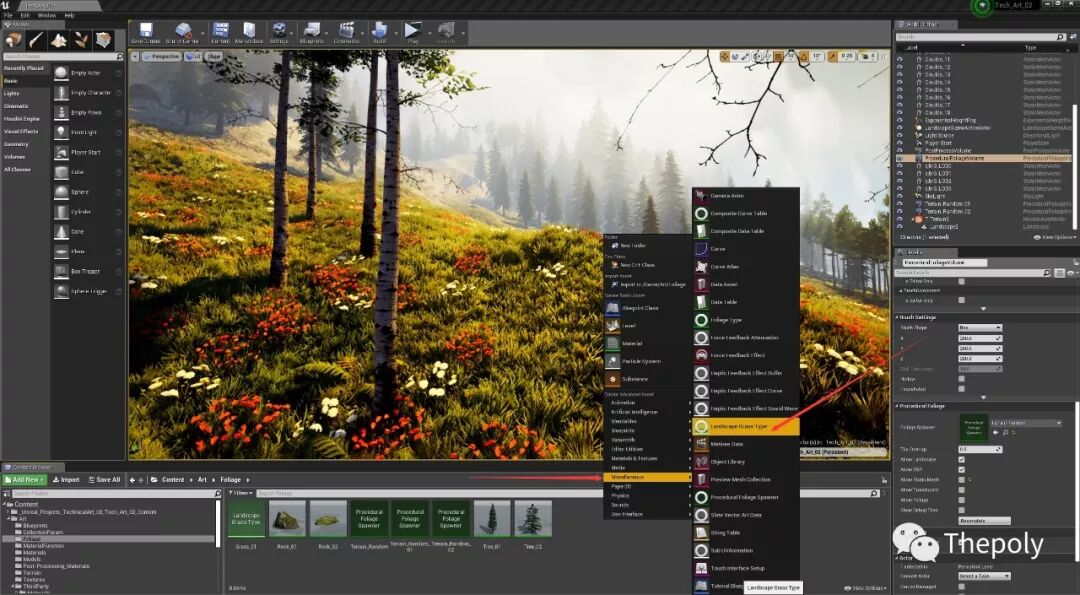Choose Data Table in the submenu

pyautogui.click(x=746, y=302)
